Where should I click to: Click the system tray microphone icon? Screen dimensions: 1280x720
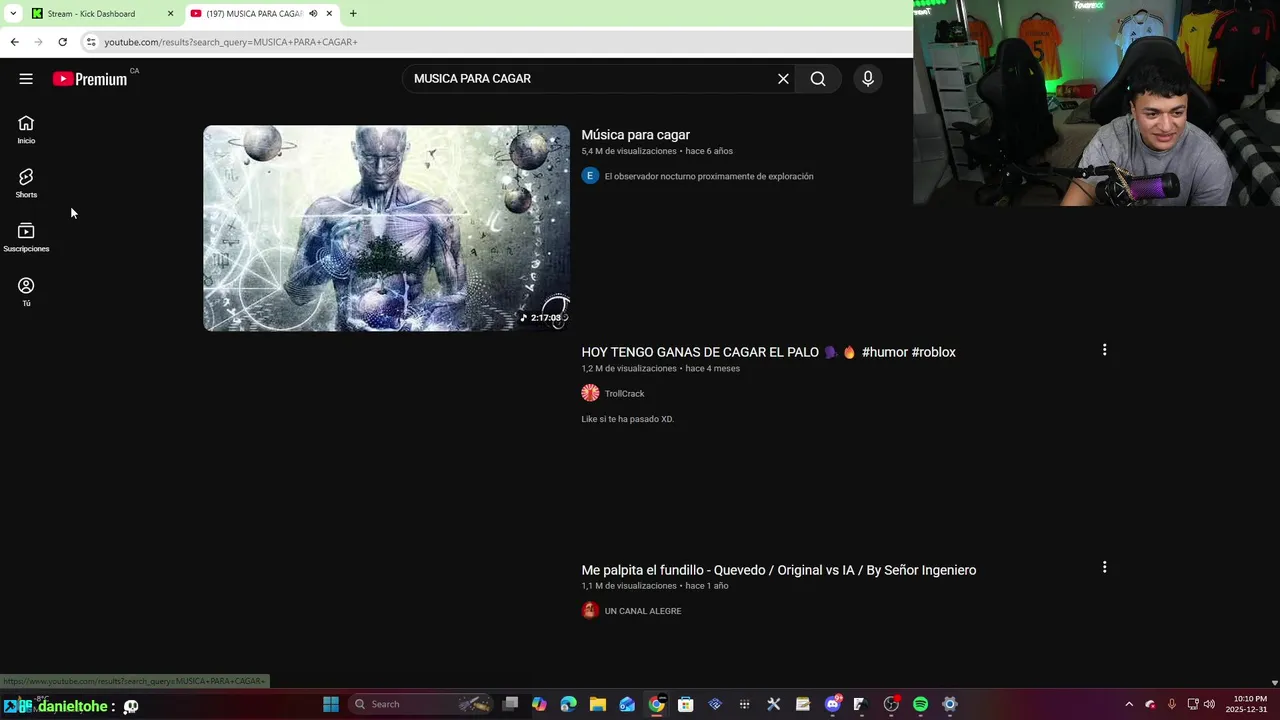(x=1171, y=704)
